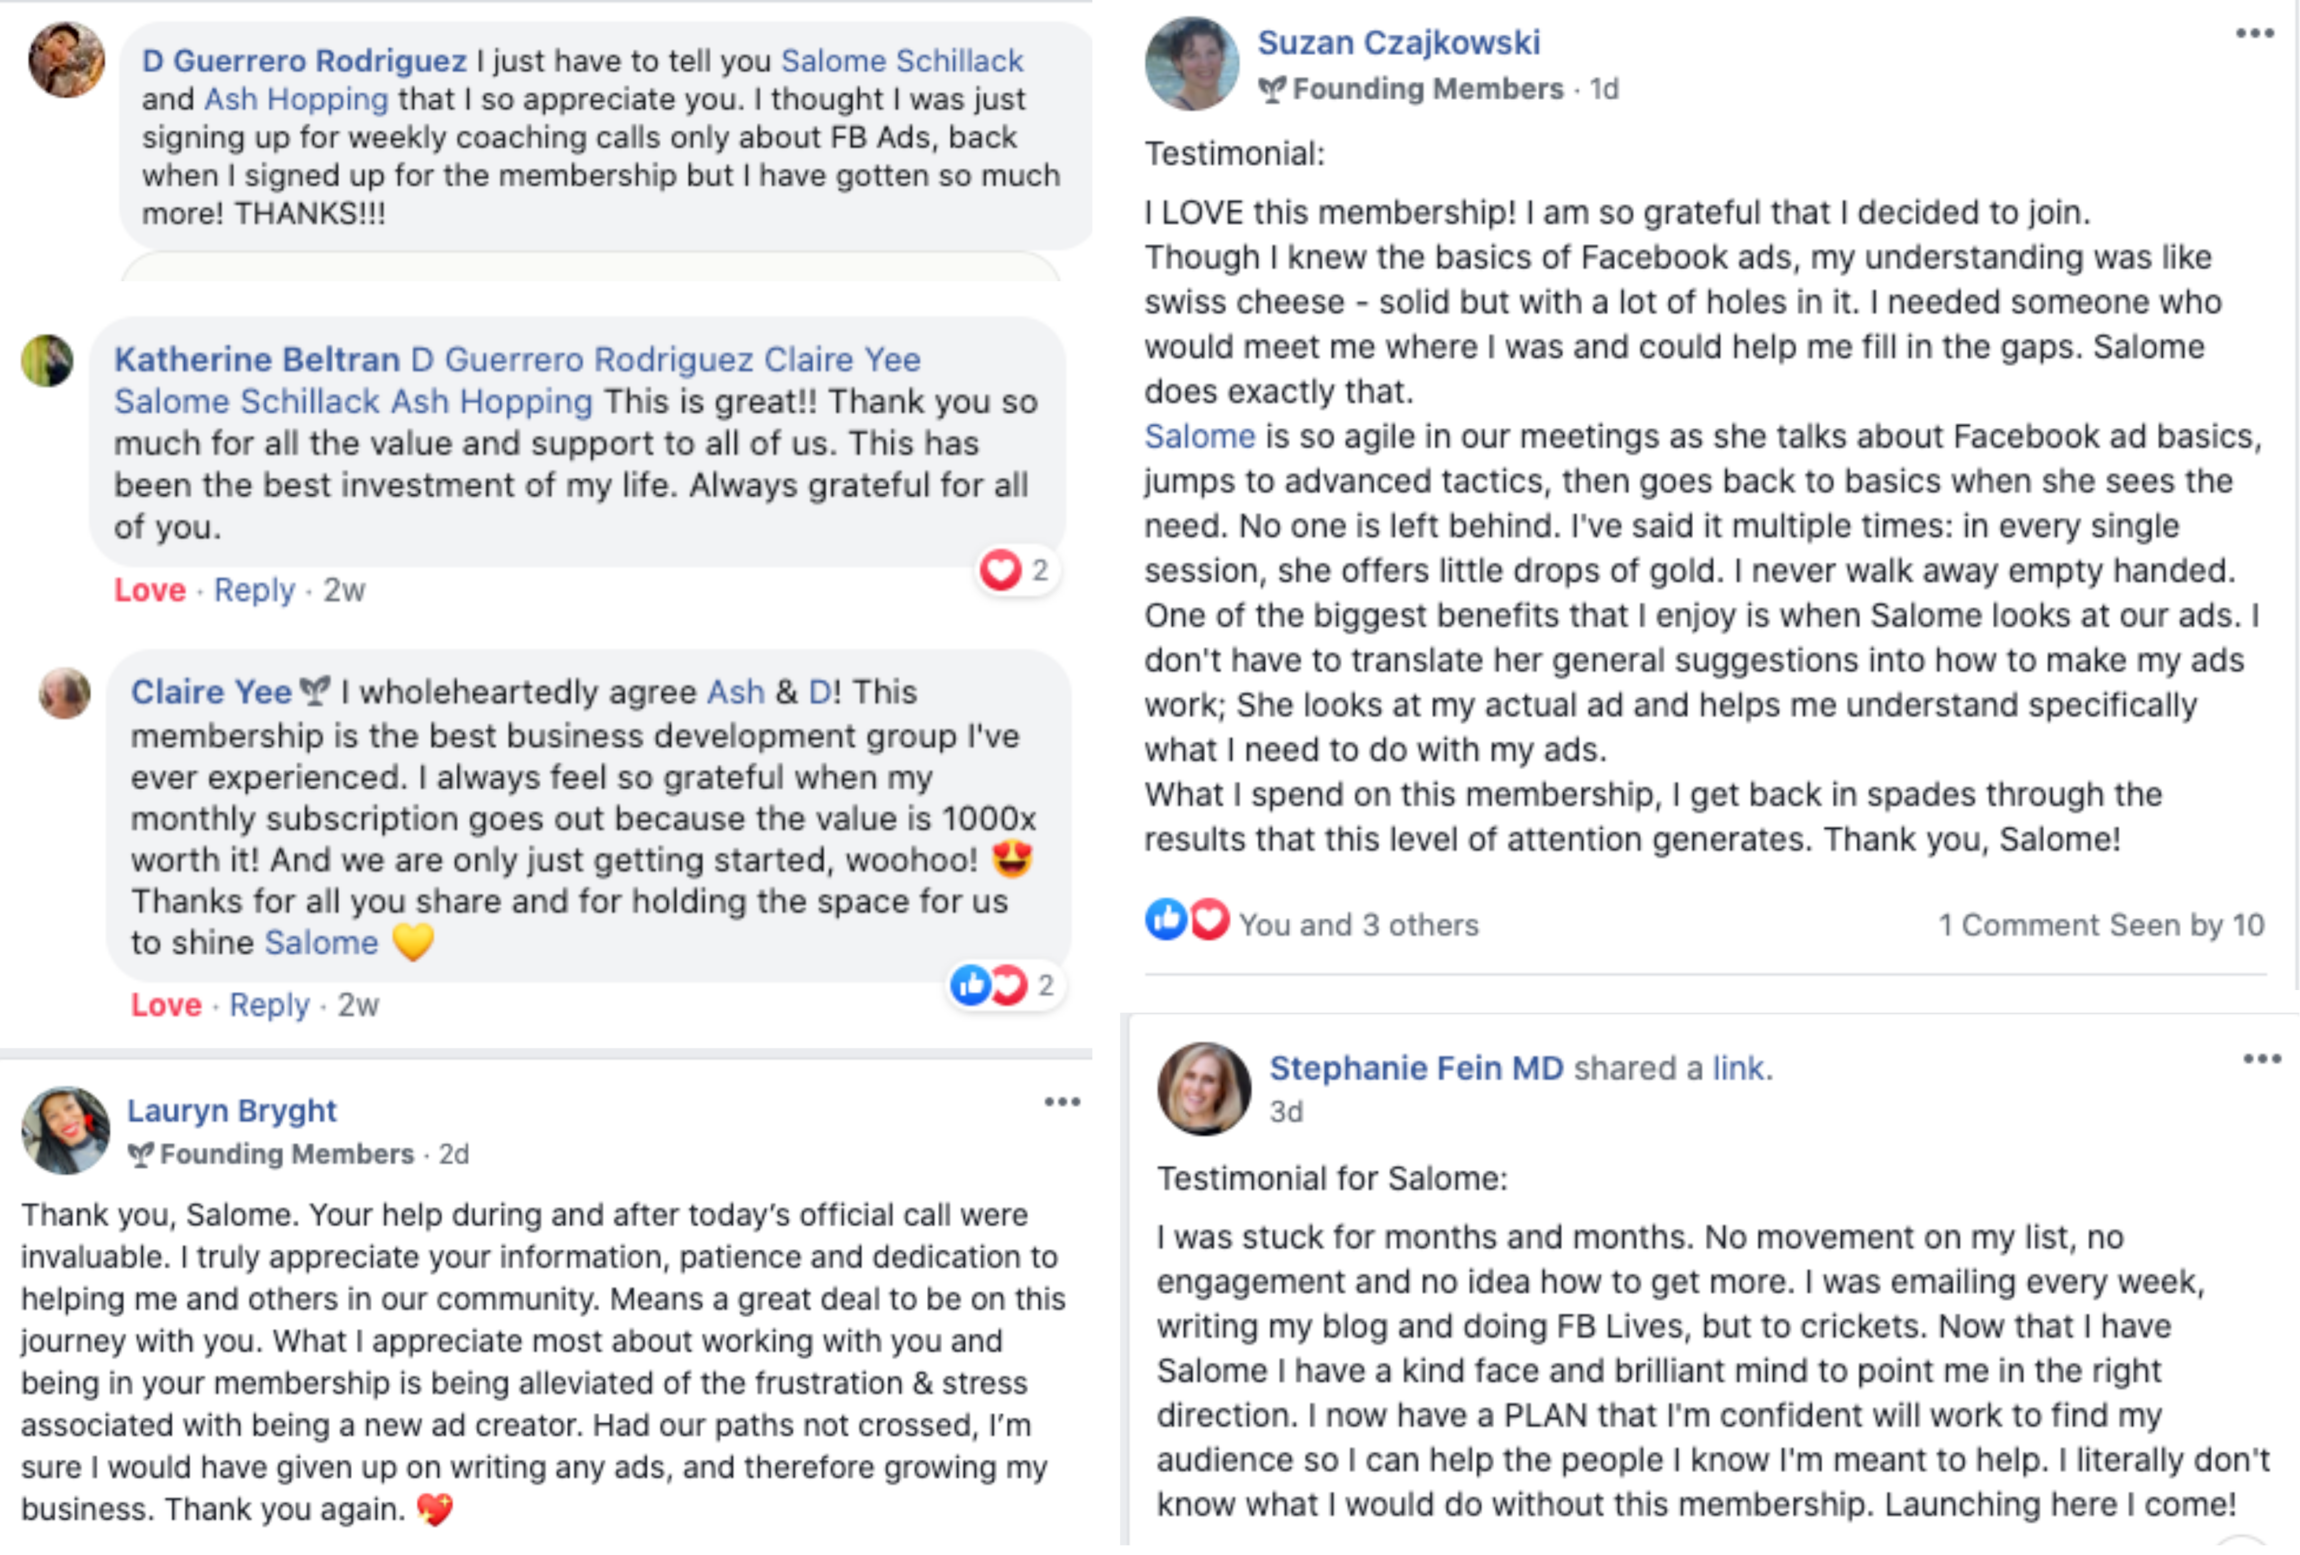Reply to Katherine Beltran's comment

pos(254,590)
